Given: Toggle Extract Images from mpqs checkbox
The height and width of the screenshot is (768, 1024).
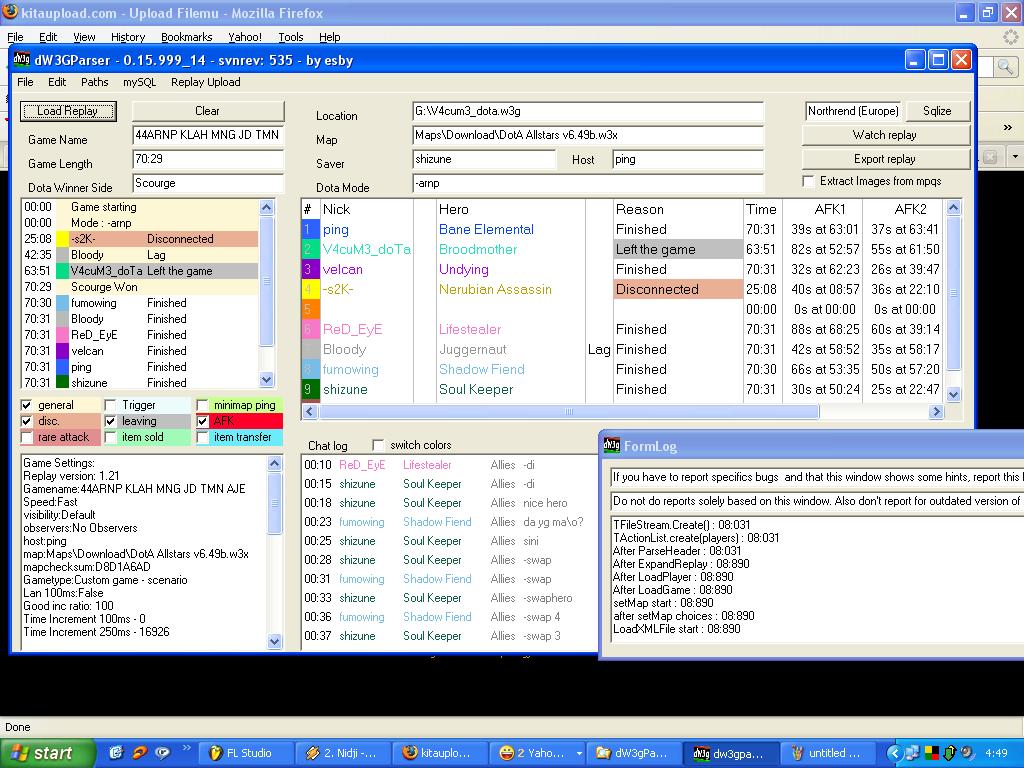Looking at the screenshot, I should pos(808,181).
